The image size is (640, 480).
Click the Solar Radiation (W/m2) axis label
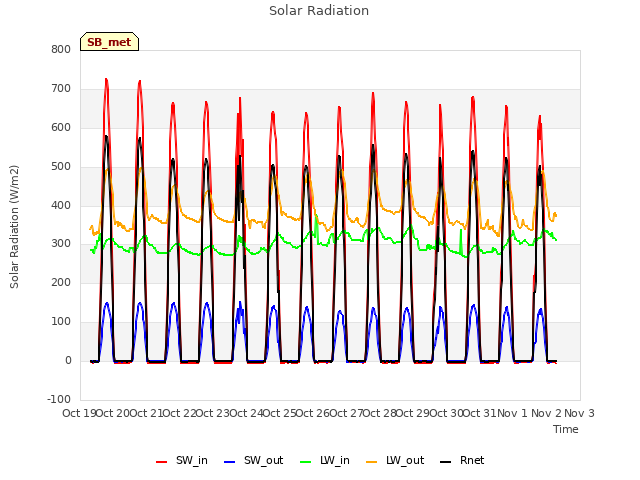(14, 227)
